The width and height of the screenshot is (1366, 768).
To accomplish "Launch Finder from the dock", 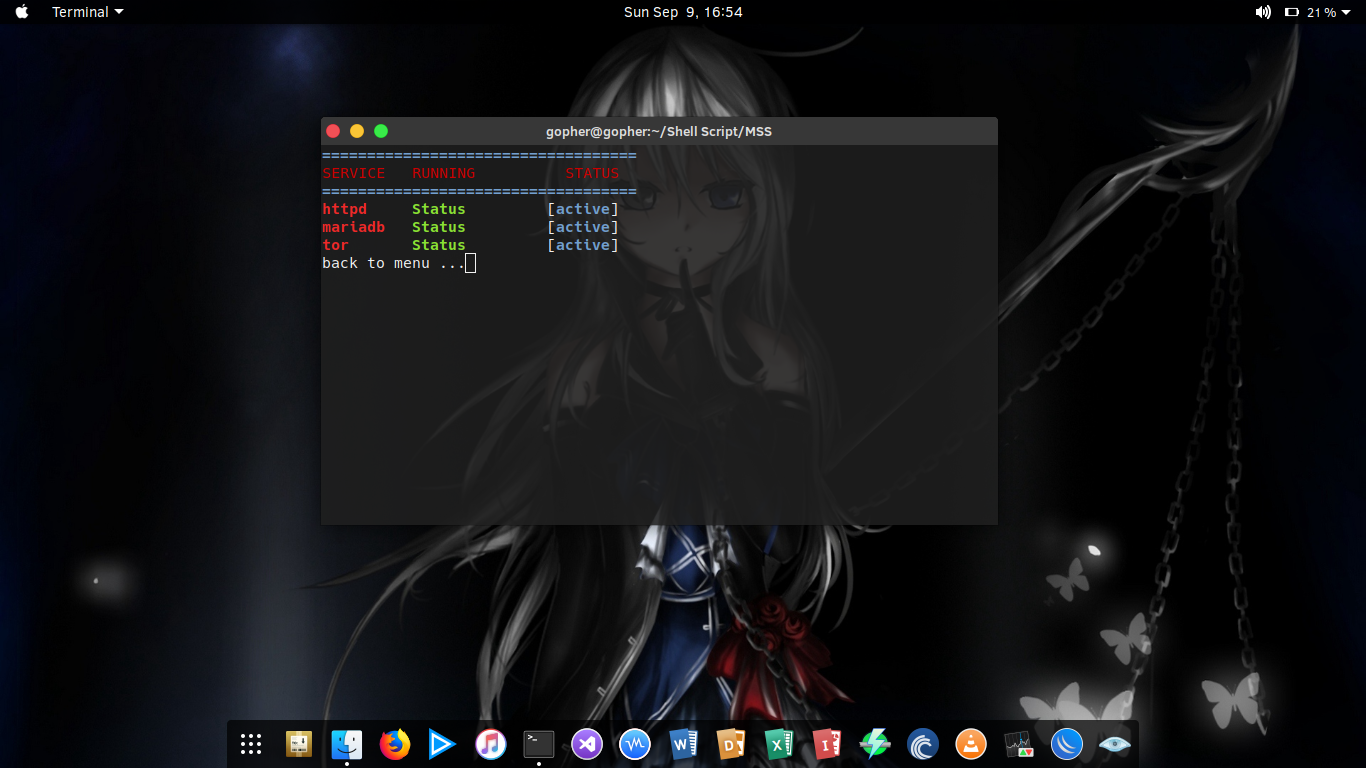I will pyautogui.click(x=347, y=744).
